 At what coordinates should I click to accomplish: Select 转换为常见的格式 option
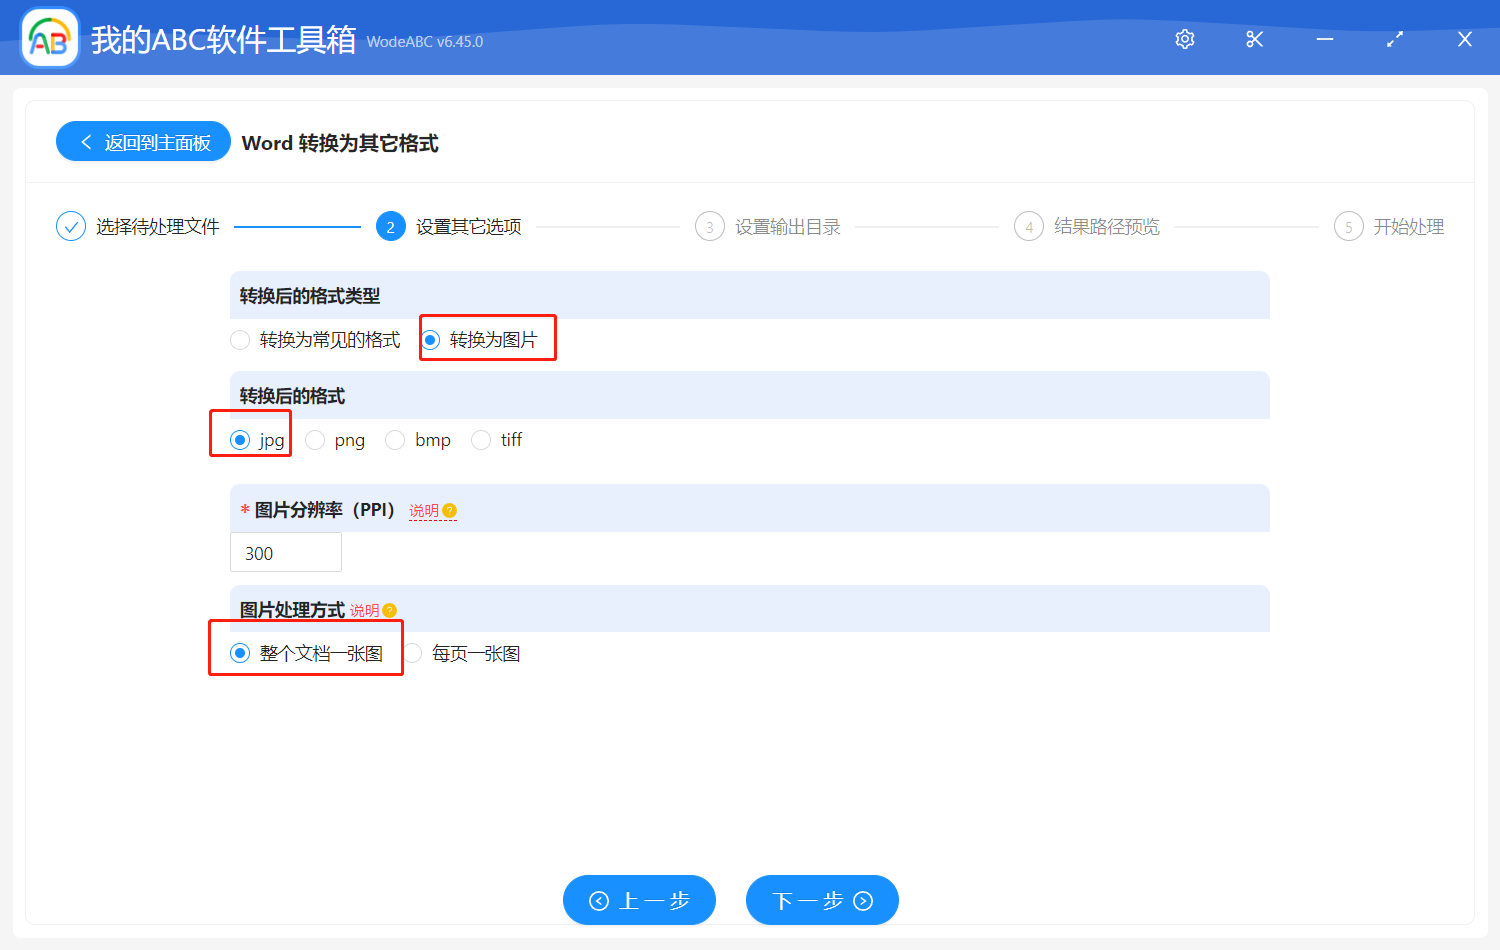(x=240, y=340)
